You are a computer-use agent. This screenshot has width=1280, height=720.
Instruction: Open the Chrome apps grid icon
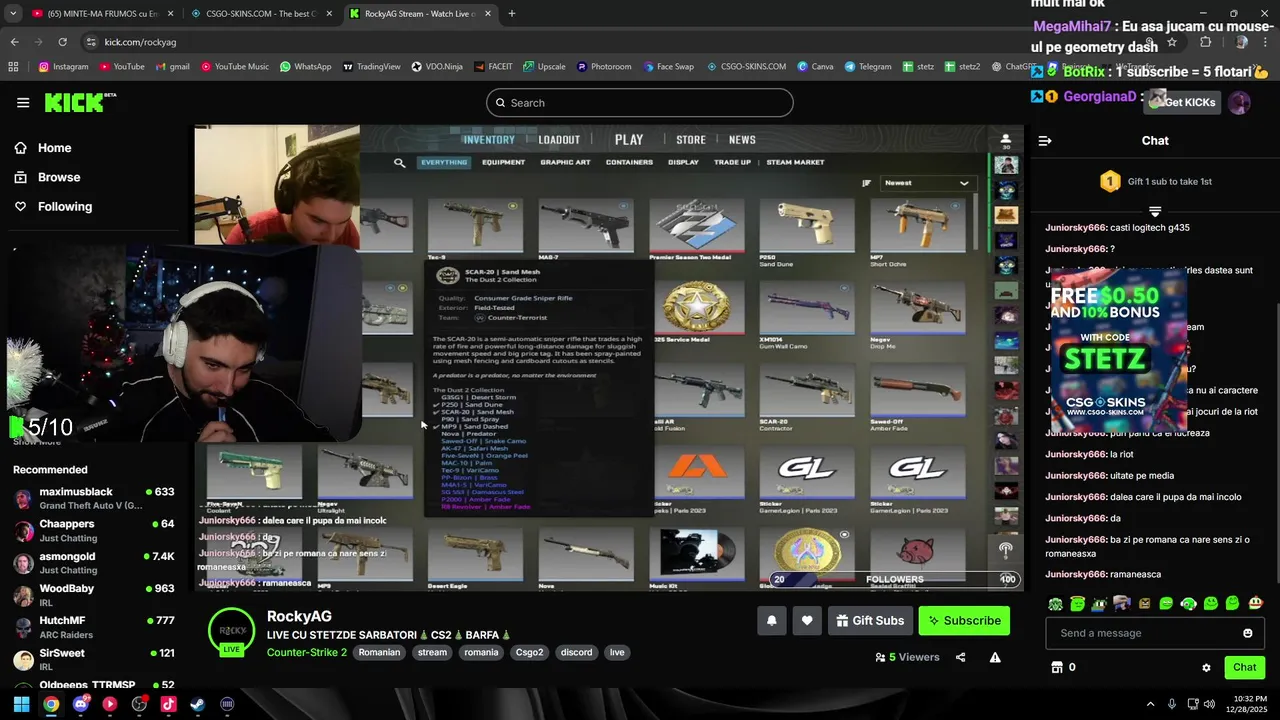pyautogui.click(x=13, y=67)
